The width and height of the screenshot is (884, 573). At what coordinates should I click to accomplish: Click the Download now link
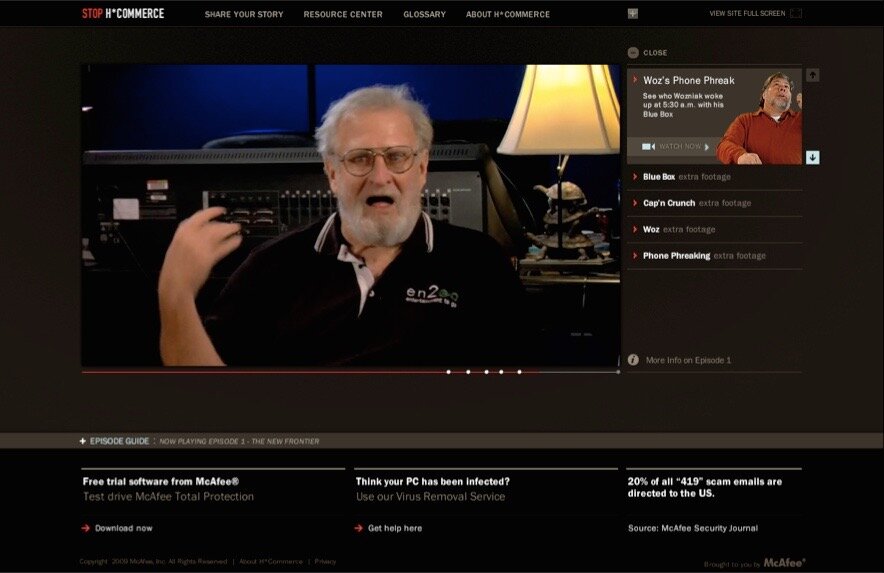(x=123, y=528)
